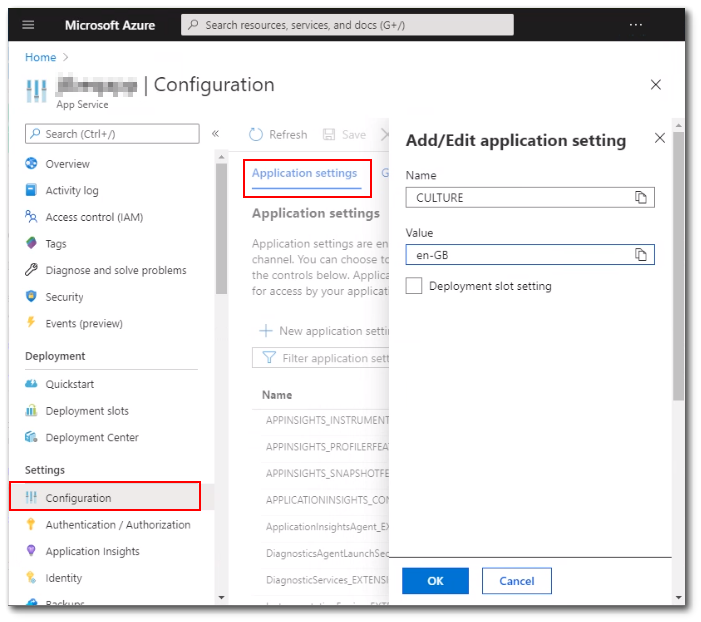Click the right panel scrollbar thumb
The height and width of the screenshot is (622, 701).
tap(678, 266)
